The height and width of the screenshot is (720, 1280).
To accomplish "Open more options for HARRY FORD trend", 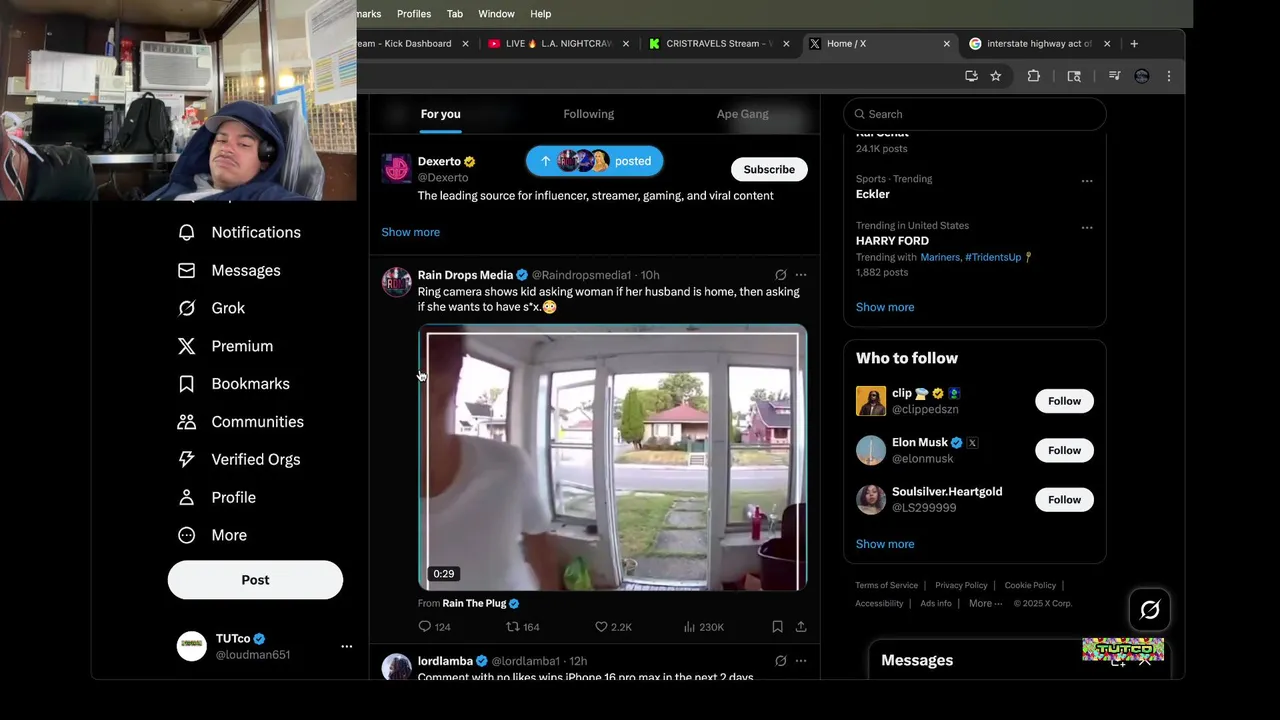I will [x=1087, y=228].
